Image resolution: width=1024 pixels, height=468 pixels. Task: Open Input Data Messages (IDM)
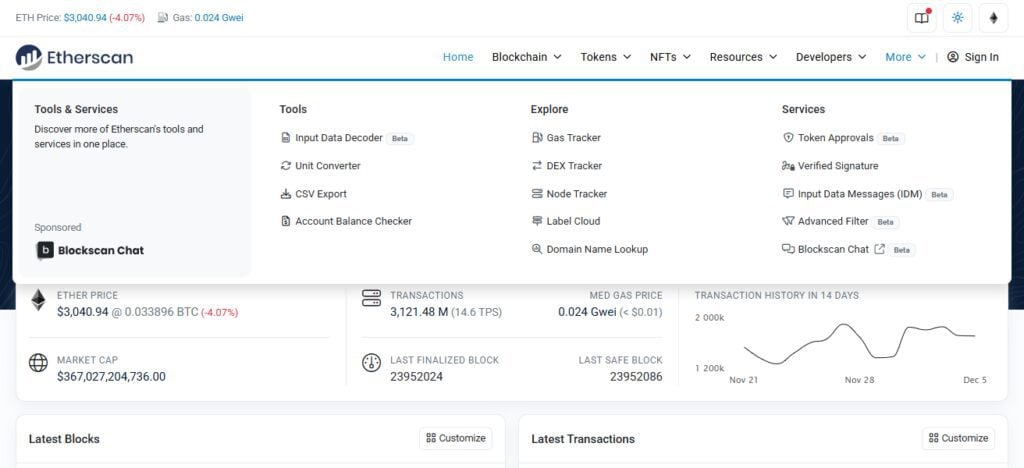[x=860, y=194]
